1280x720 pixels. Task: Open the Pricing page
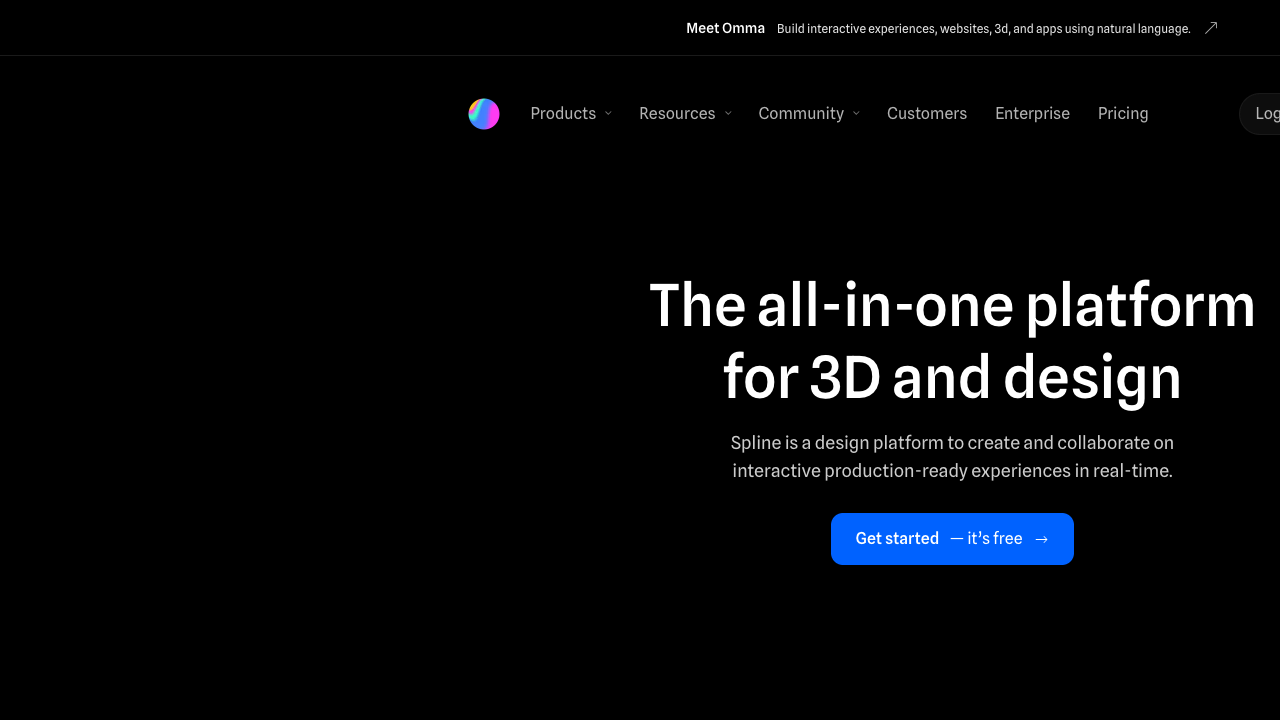[1123, 114]
